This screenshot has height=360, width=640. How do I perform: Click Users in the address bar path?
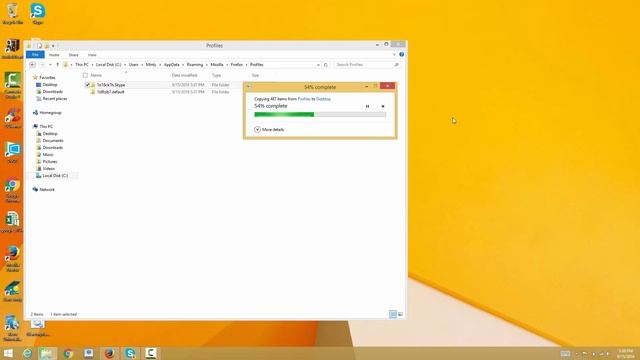(x=133, y=65)
